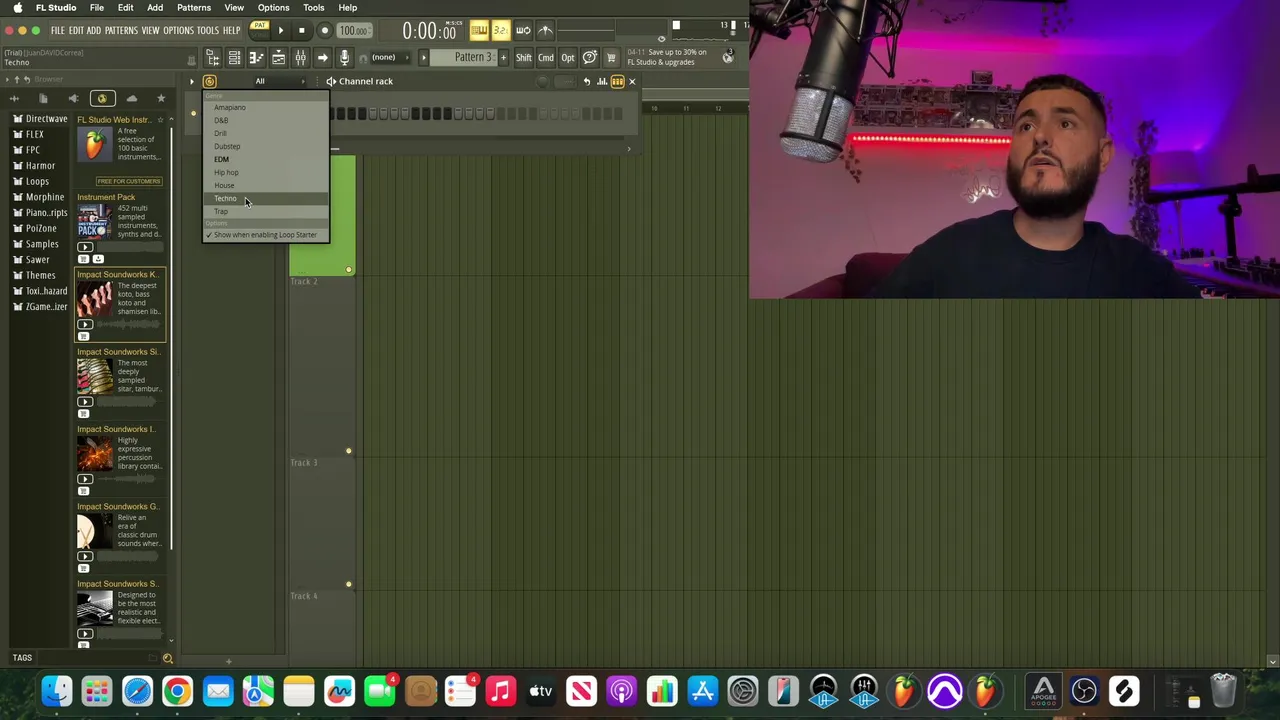Toggle the Shift modifier button

click(523, 58)
